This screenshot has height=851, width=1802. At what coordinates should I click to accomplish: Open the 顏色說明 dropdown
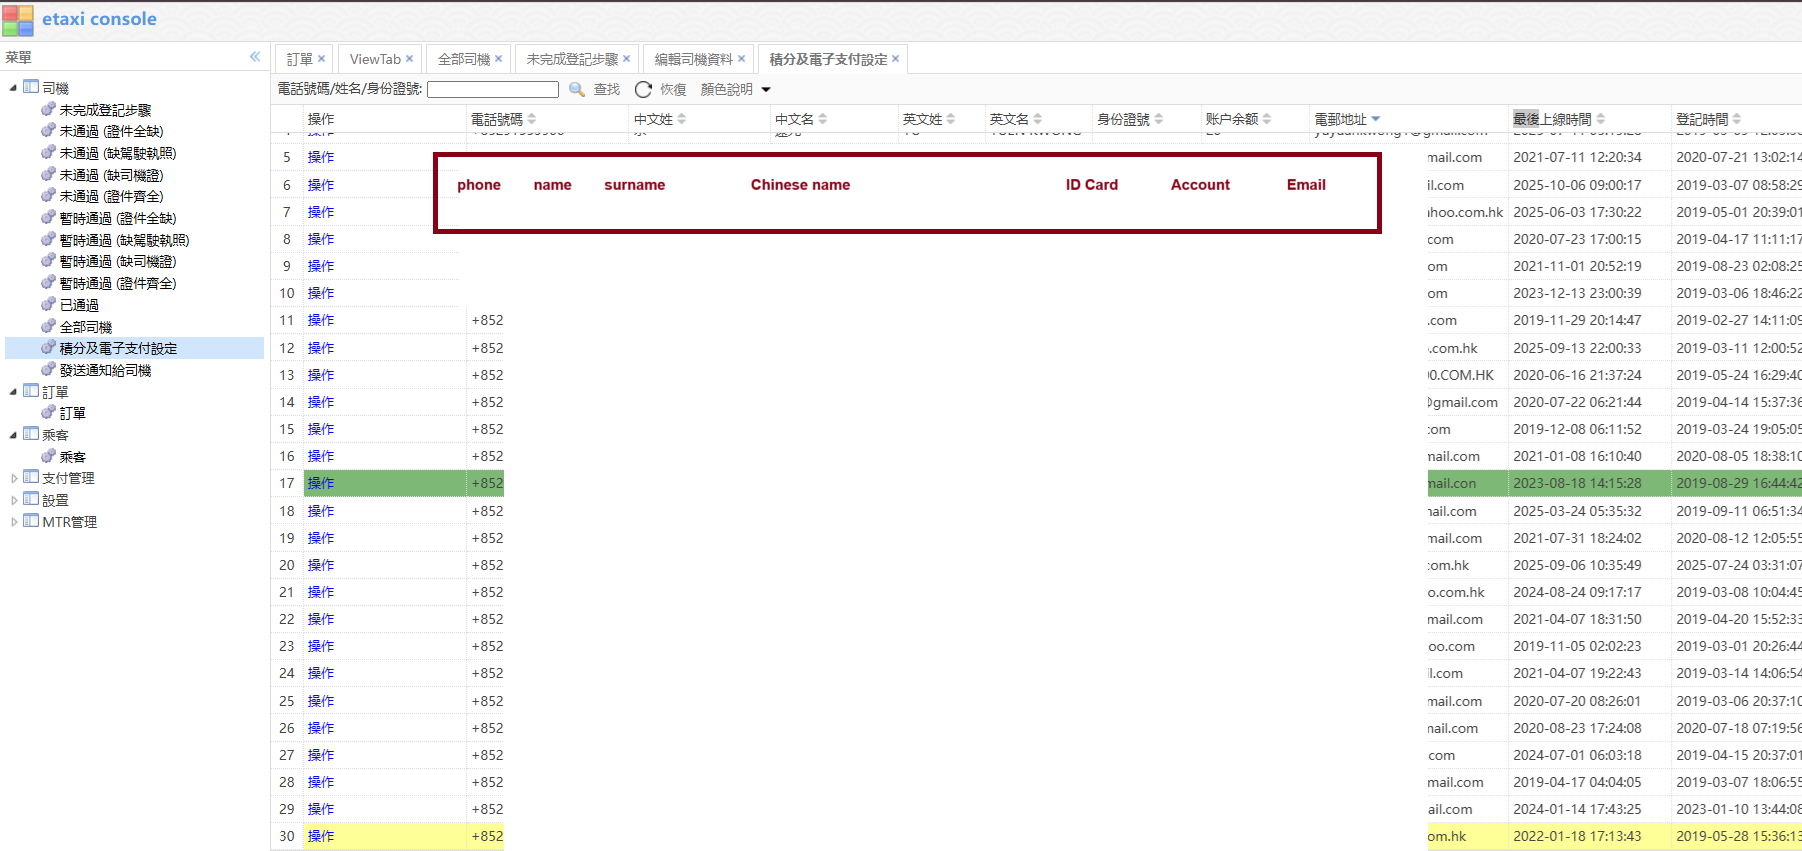pos(766,90)
